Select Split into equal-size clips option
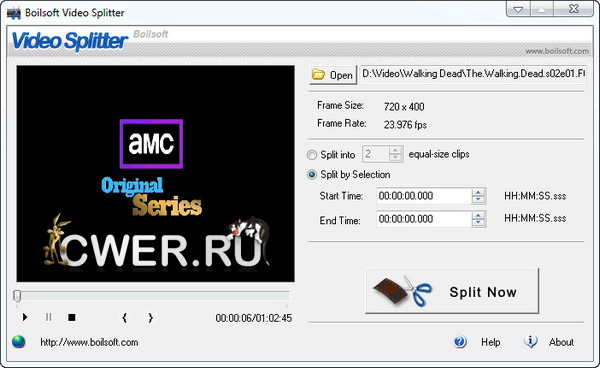This screenshot has height=368, width=600. [312, 155]
